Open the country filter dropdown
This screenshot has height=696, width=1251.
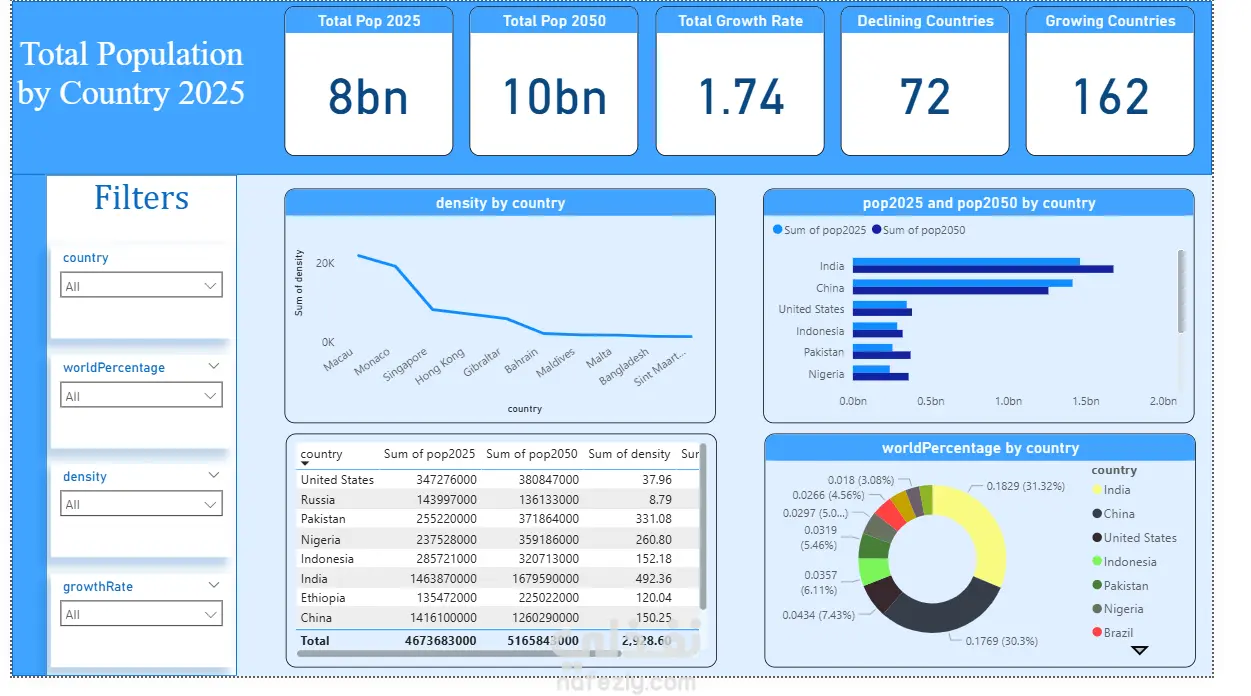pyautogui.click(x=141, y=286)
